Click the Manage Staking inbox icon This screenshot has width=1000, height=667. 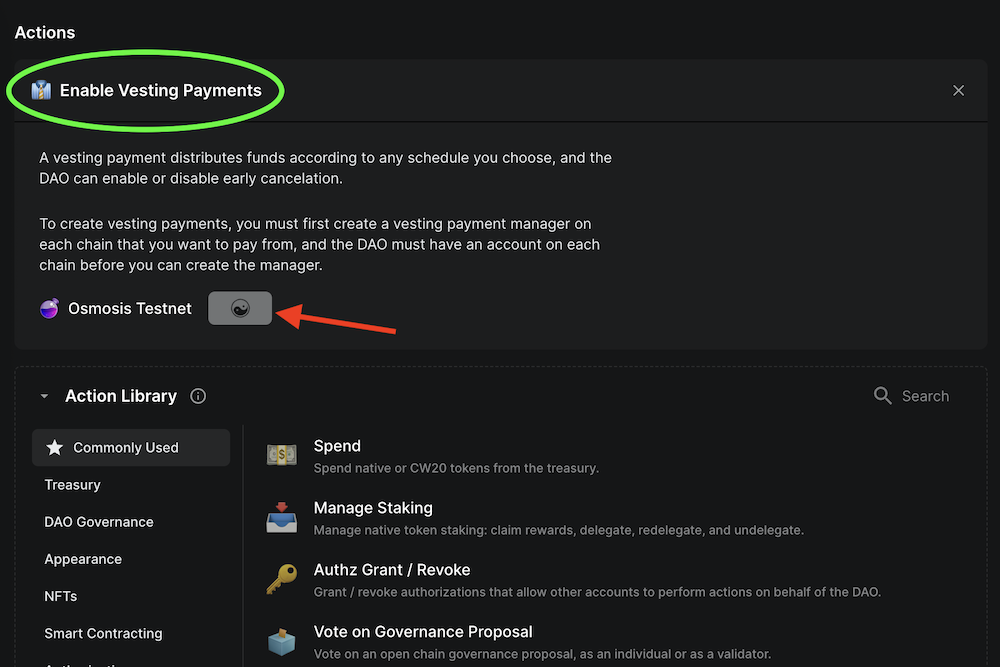tap(281, 518)
